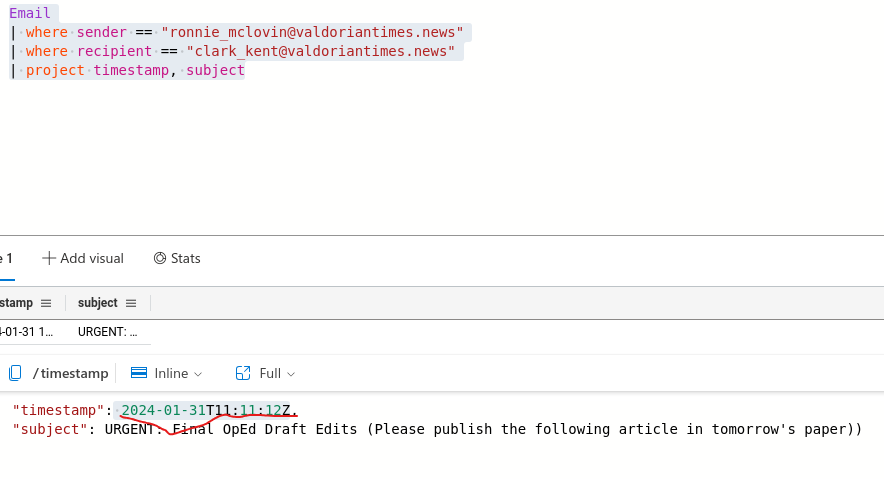The width and height of the screenshot is (884, 479).
Task: Expand the Inline dropdown chevron
Action: pyautogui.click(x=198, y=374)
